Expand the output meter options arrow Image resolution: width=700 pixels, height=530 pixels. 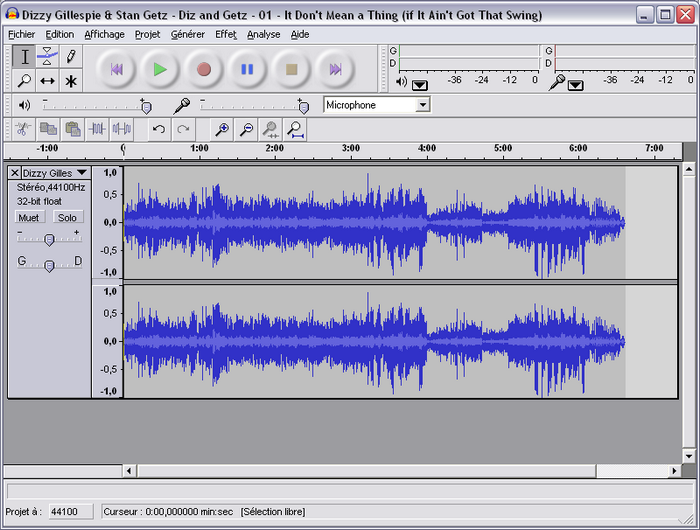tap(420, 85)
